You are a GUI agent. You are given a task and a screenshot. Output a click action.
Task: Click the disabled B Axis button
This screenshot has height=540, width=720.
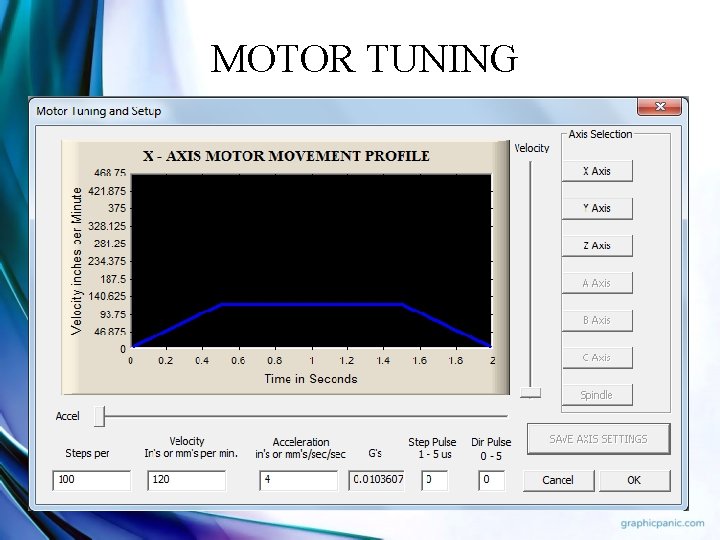click(597, 320)
